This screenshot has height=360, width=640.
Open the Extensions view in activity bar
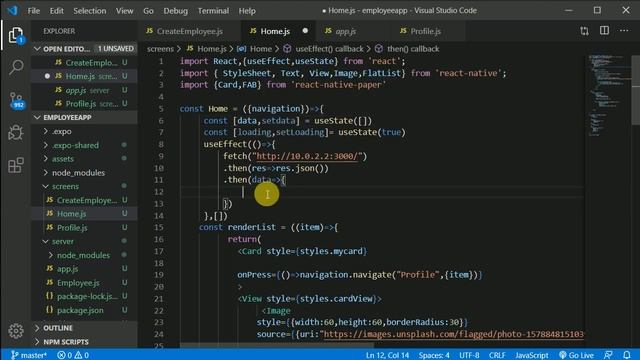pos(16,165)
